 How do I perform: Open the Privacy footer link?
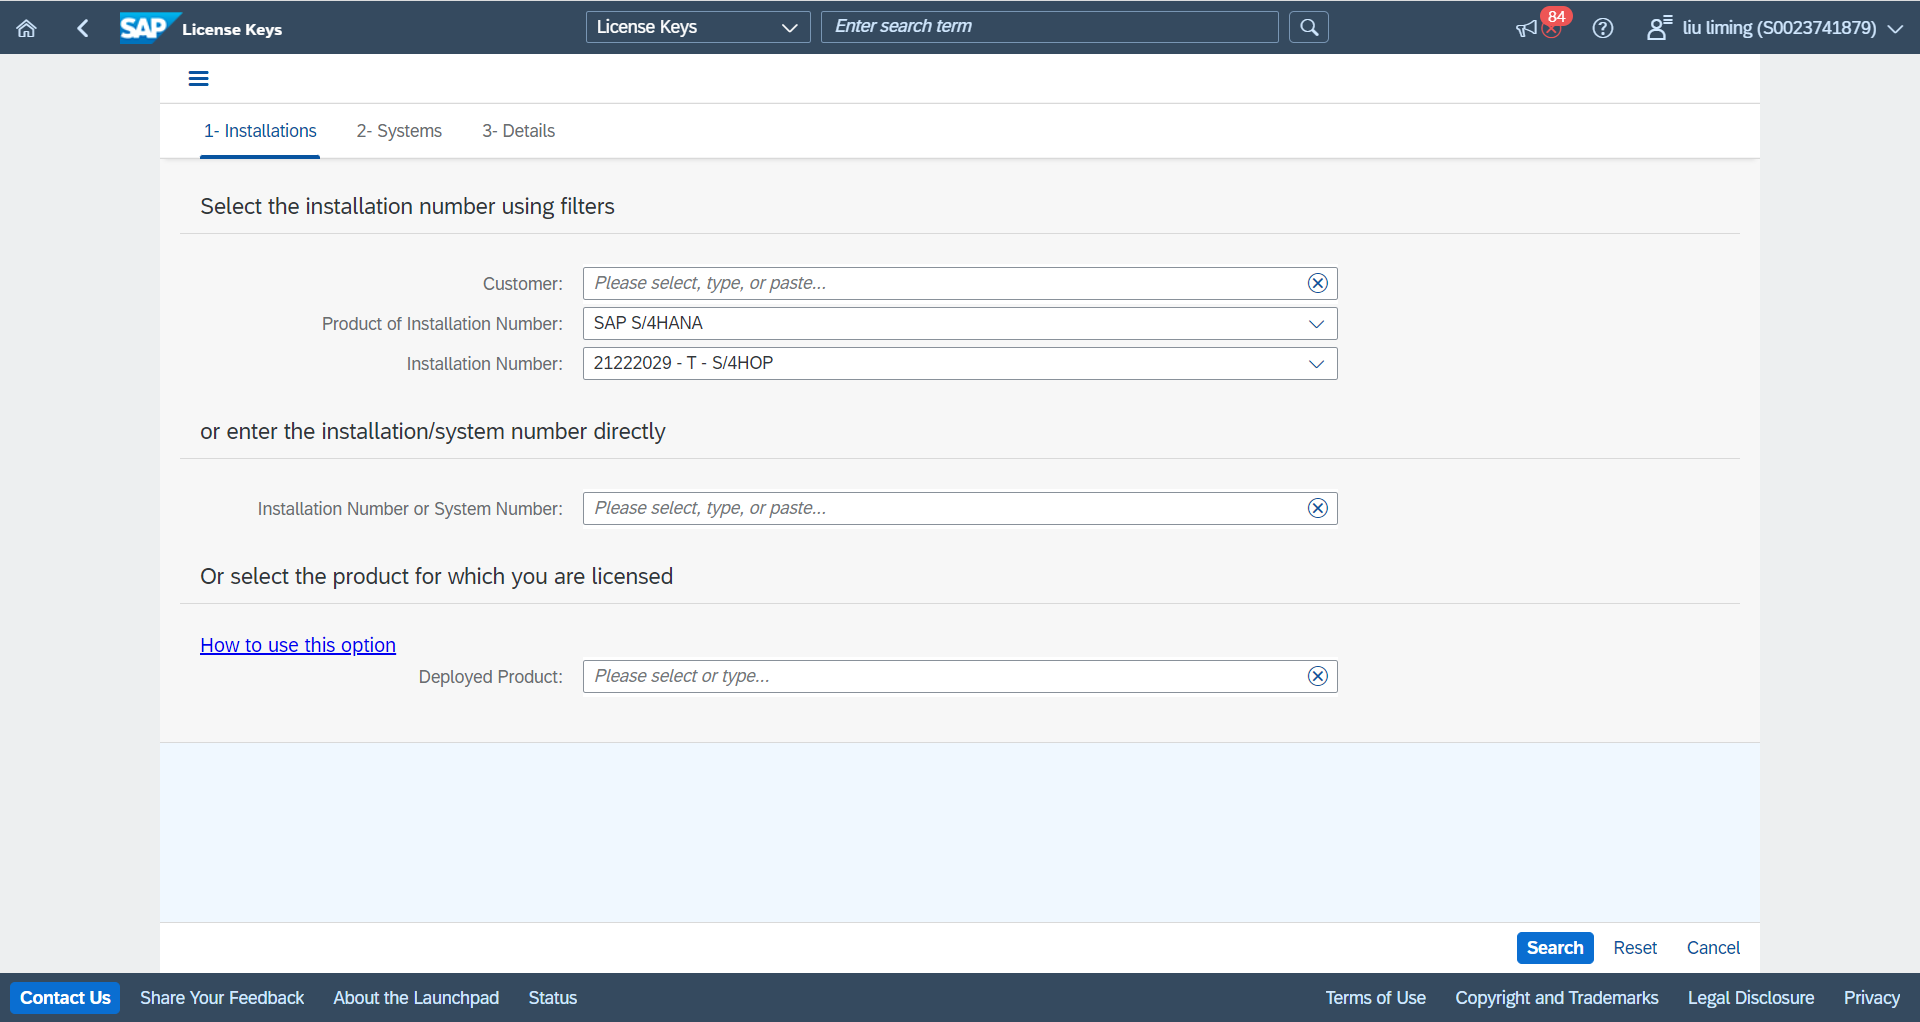tap(1872, 998)
